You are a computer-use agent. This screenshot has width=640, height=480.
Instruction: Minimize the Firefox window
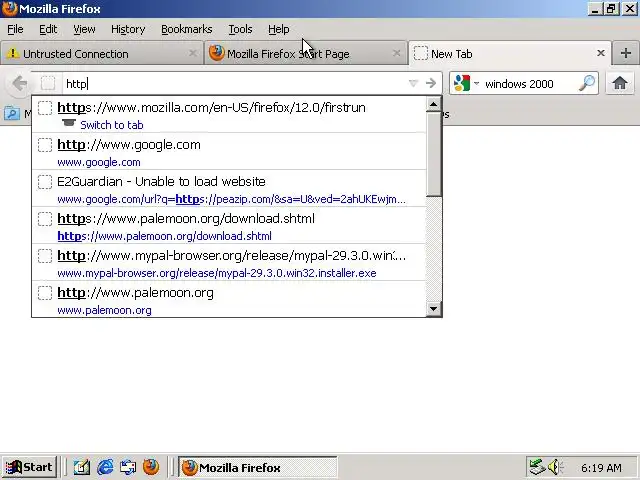[x=595, y=9]
